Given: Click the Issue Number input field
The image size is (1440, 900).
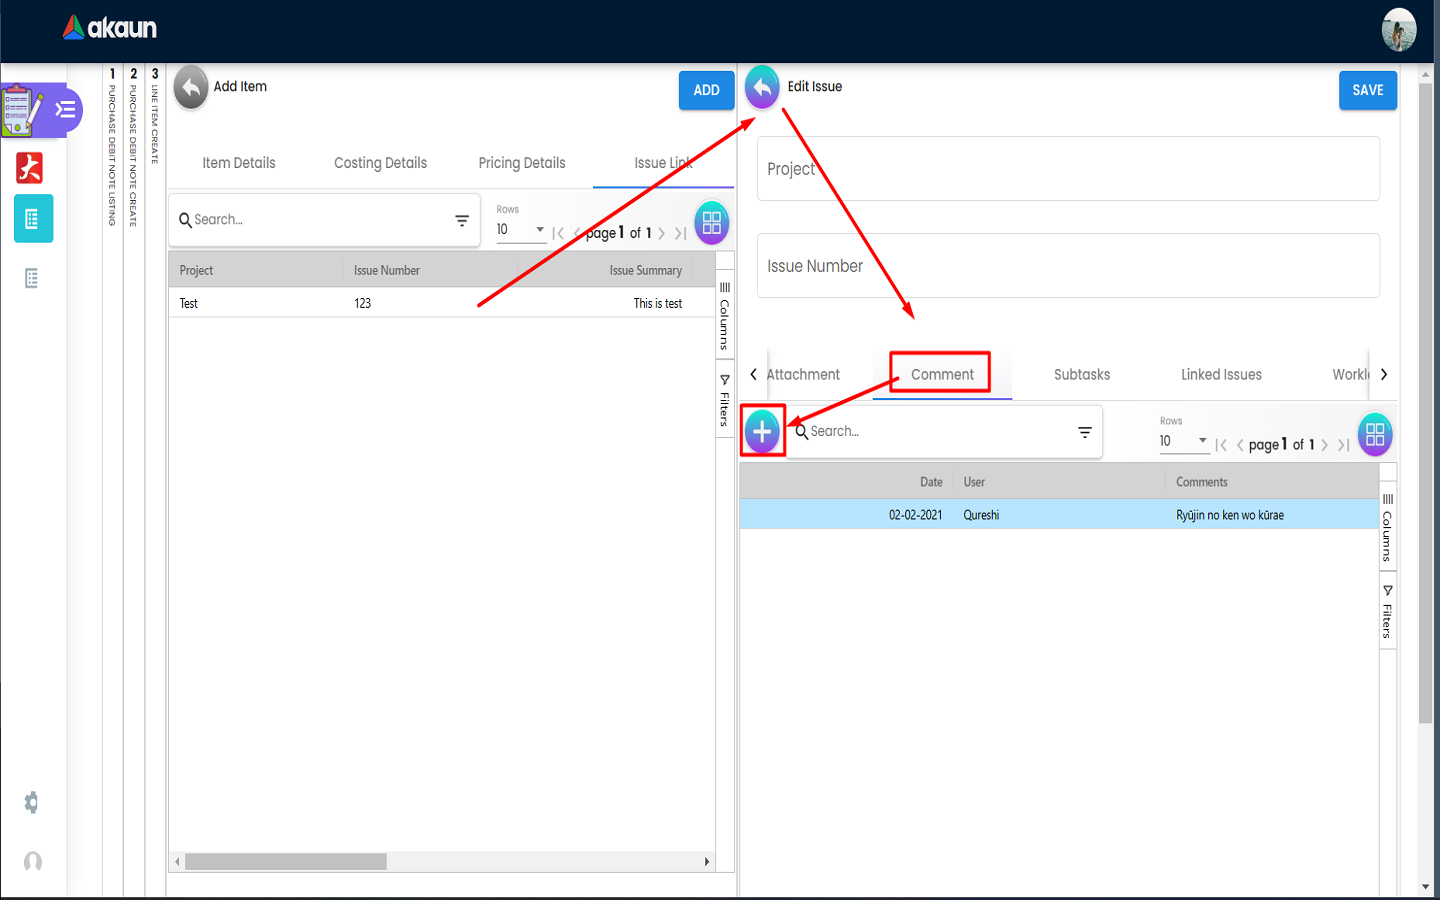Looking at the screenshot, I should pyautogui.click(x=1068, y=266).
